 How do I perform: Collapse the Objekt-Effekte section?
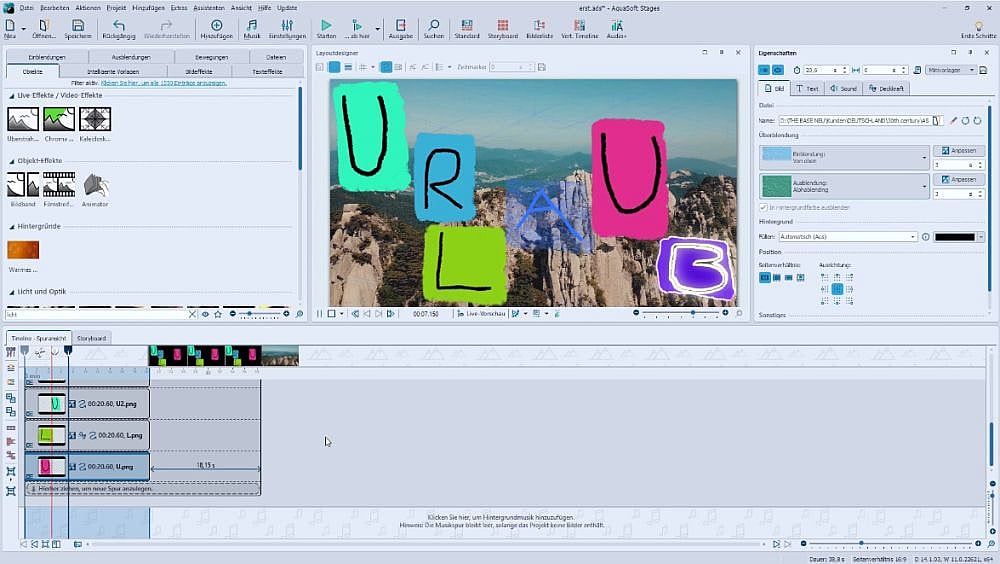(x=11, y=160)
